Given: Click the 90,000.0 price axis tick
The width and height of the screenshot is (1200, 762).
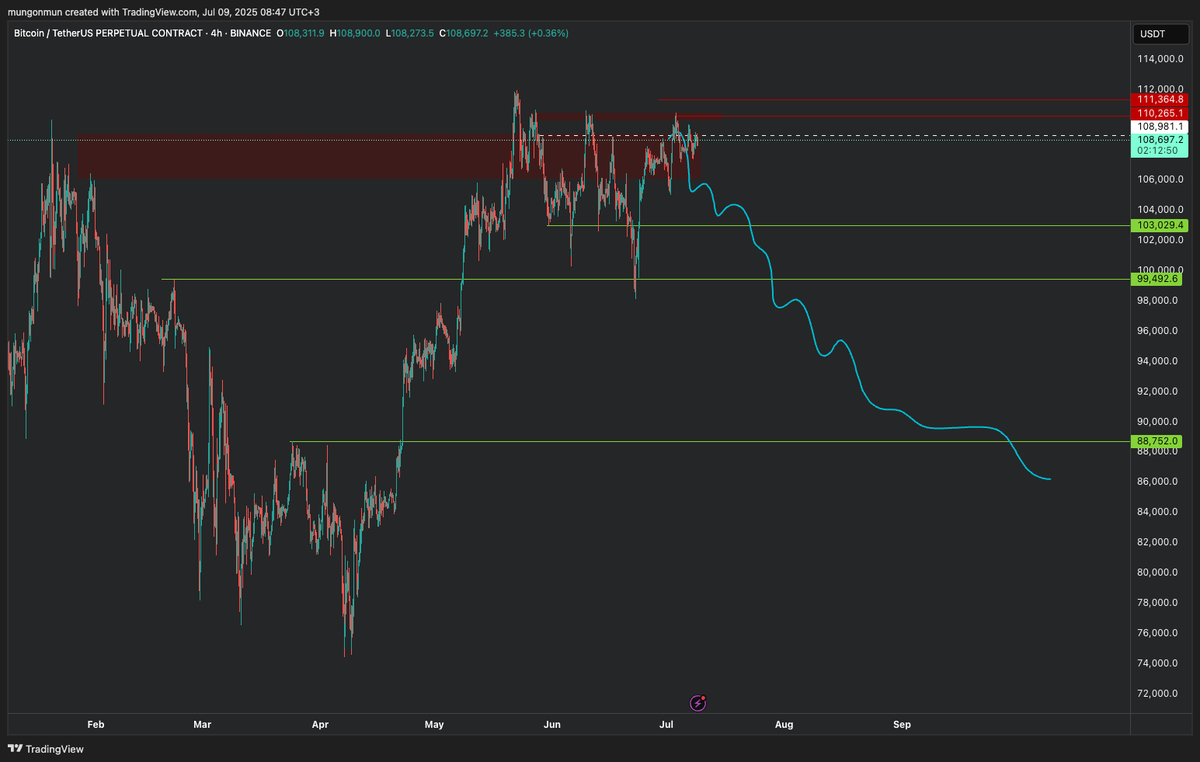Looking at the screenshot, I should [x=1159, y=421].
